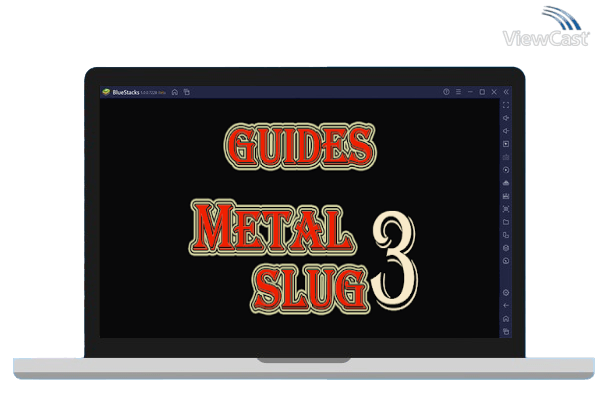Minimize the BlueStacks window
602x414 pixels.
coord(470,92)
